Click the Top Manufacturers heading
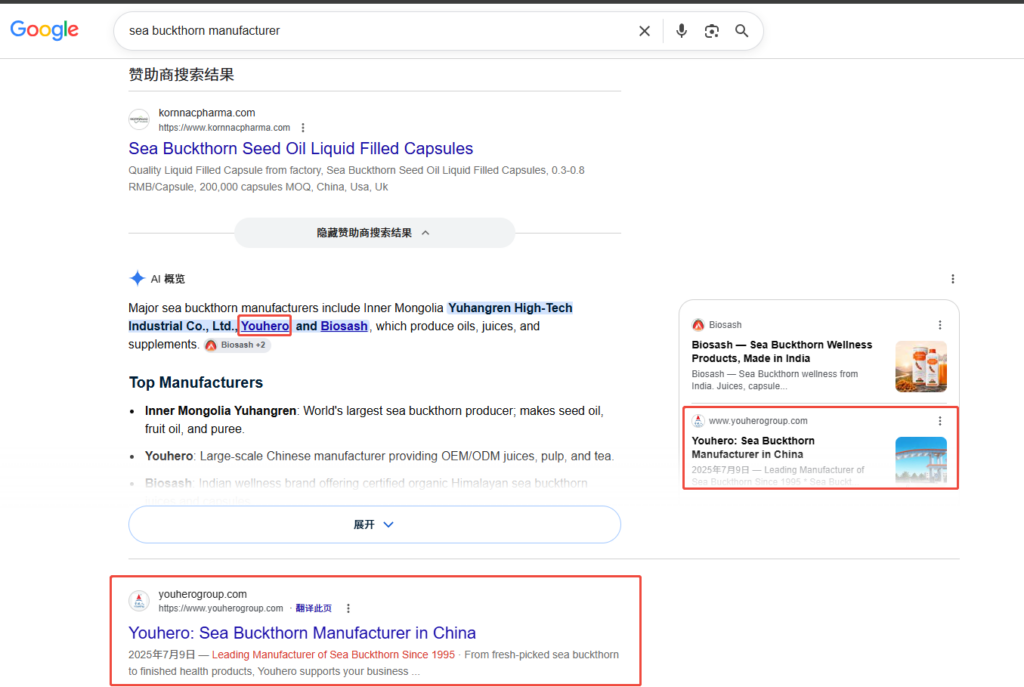 (x=196, y=382)
